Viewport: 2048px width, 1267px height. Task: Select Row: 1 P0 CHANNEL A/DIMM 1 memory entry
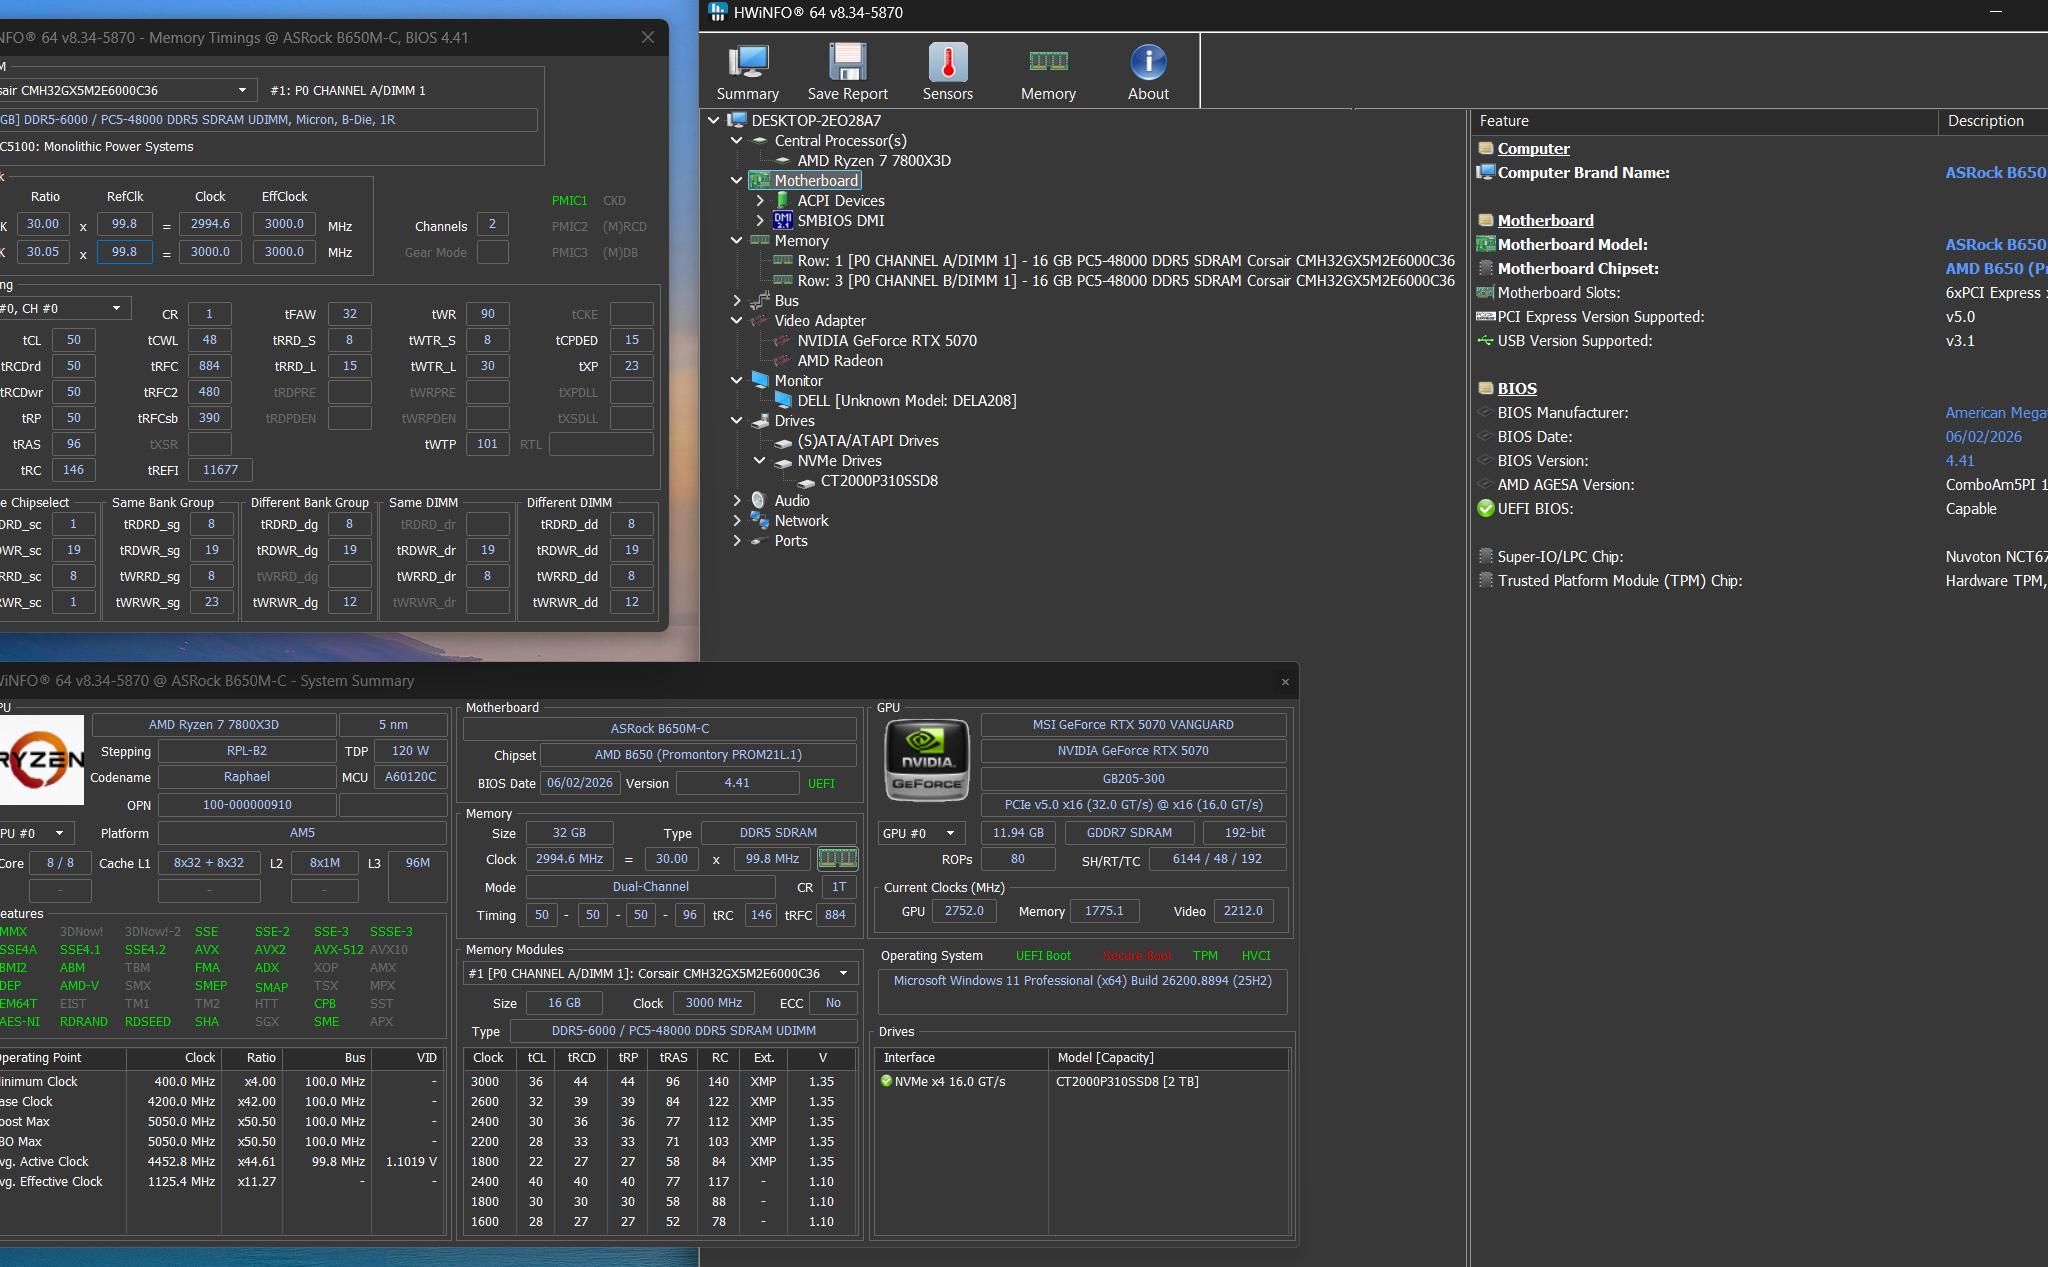click(1126, 261)
